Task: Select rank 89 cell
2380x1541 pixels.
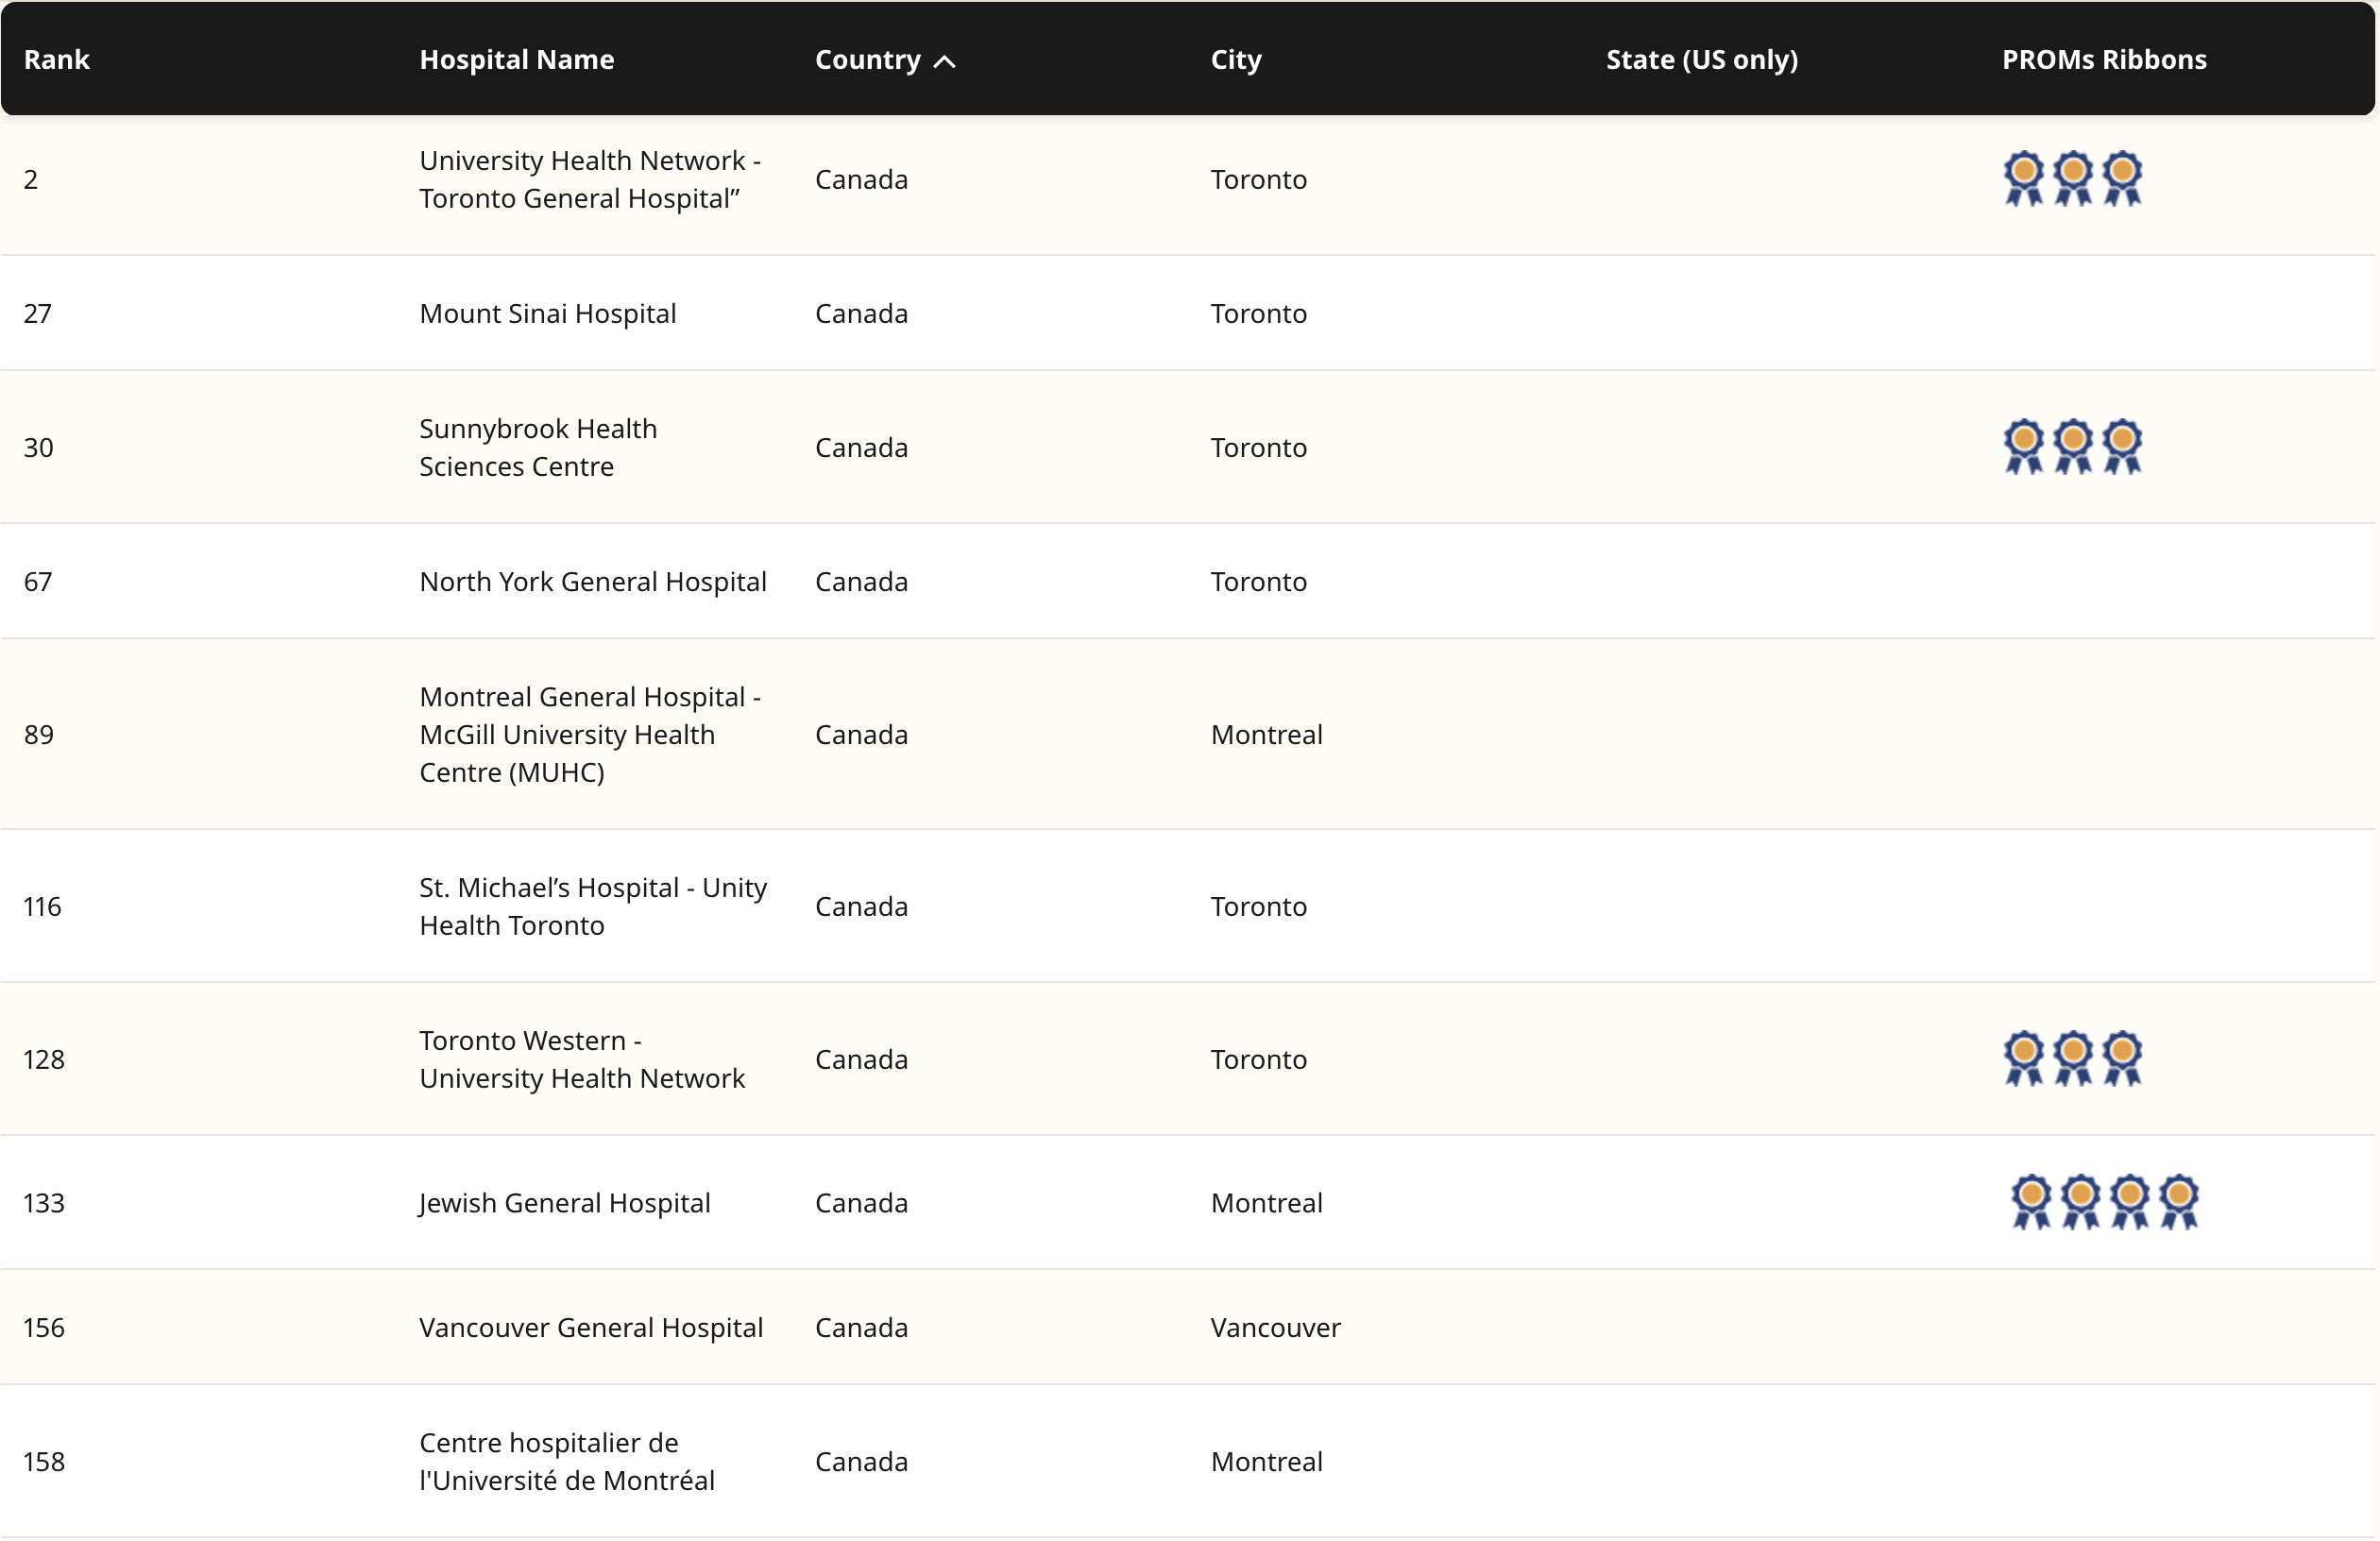Action: (39, 734)
